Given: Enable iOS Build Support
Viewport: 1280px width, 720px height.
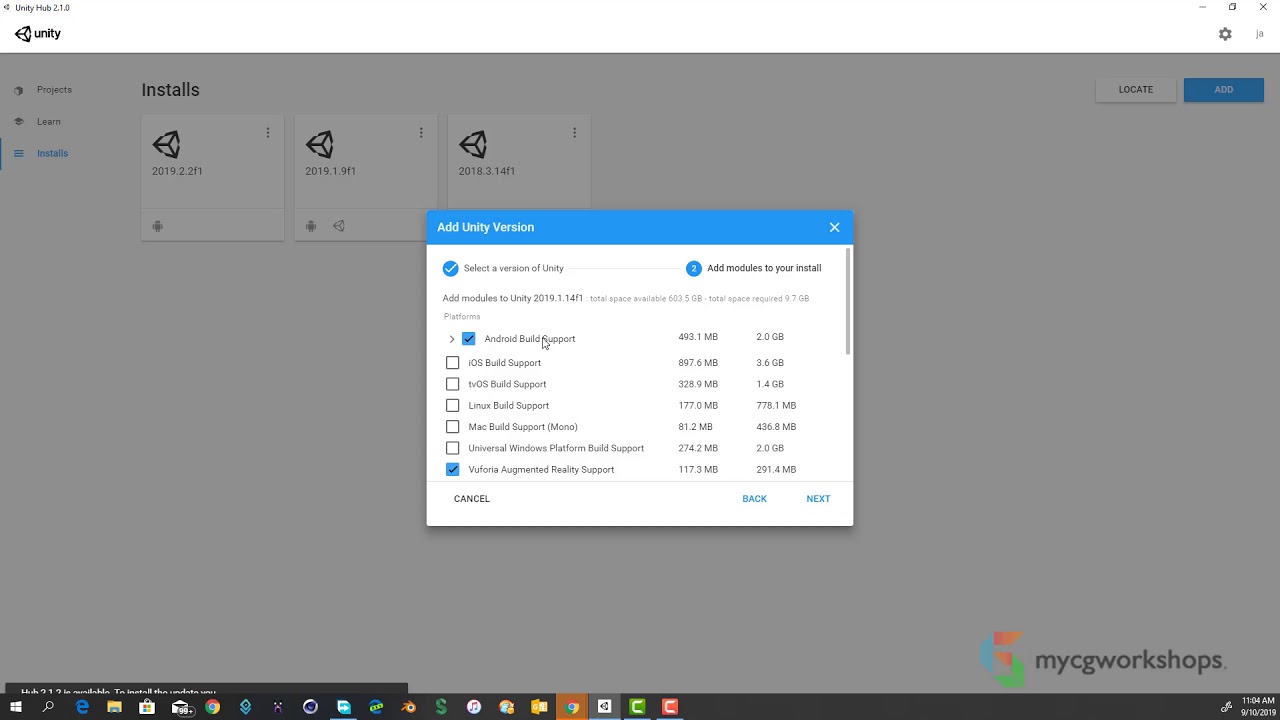Looking at the screenshot, I should 452,363.
